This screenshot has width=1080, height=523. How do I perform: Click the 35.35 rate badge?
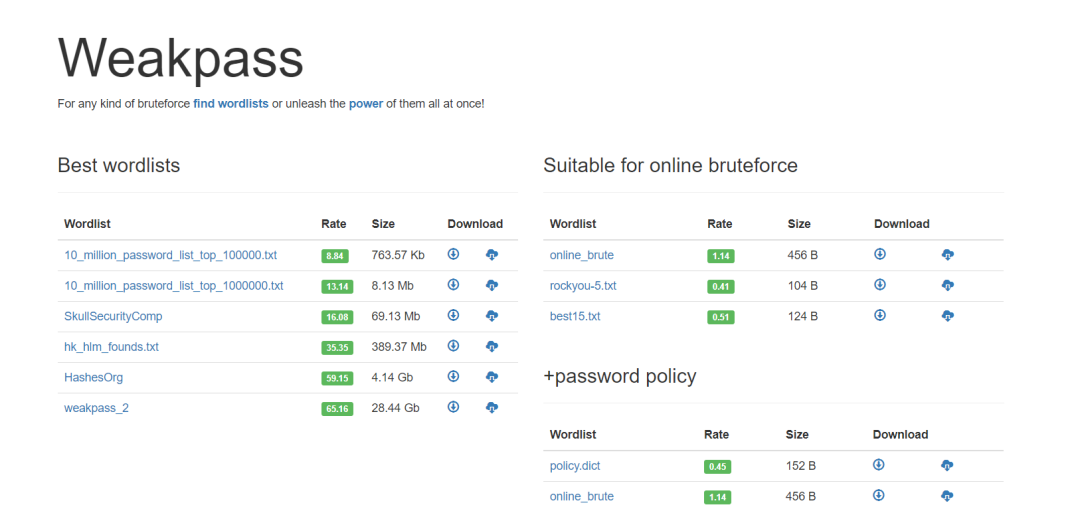(x=338, y=347)
